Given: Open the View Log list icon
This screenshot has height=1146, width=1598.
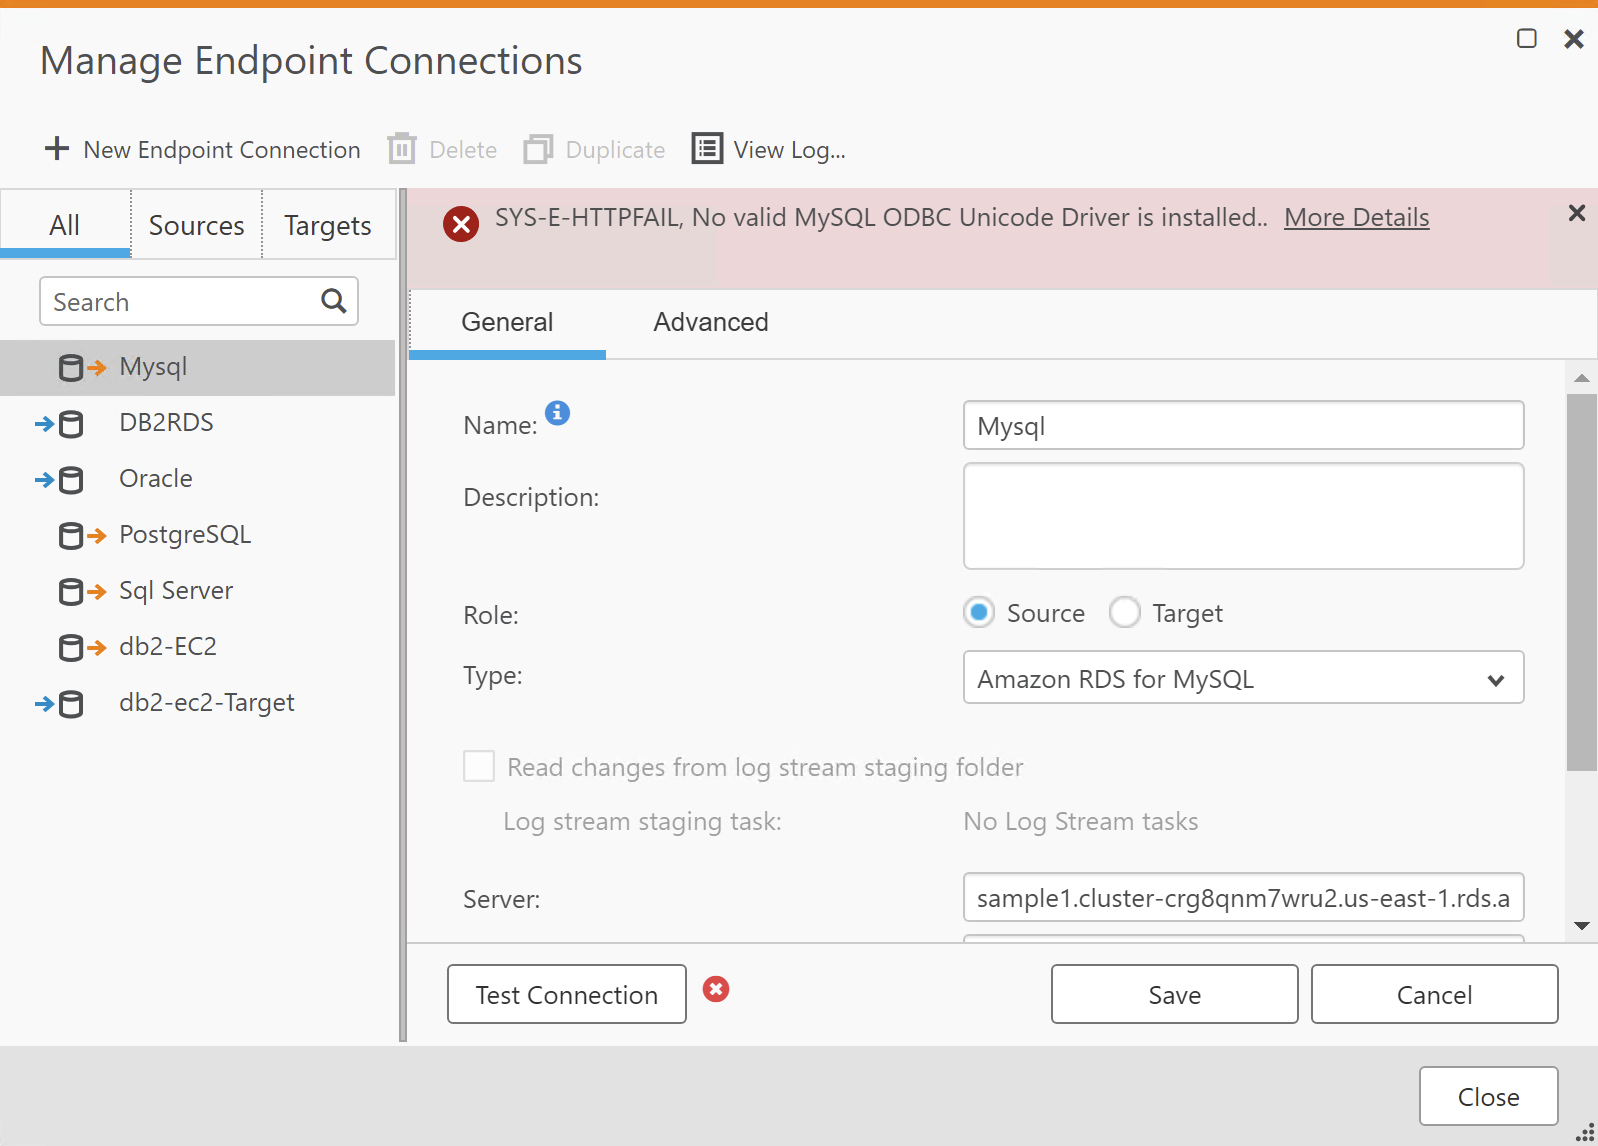Looking at the screenshot, I should pos(707,149).
